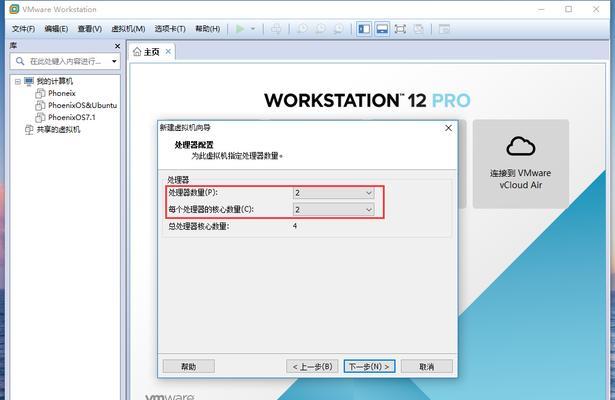Toggle the show library sidebar icon
Image resolution: width=615 pixels, height=400 pixels.
click(x=364, y=29)
